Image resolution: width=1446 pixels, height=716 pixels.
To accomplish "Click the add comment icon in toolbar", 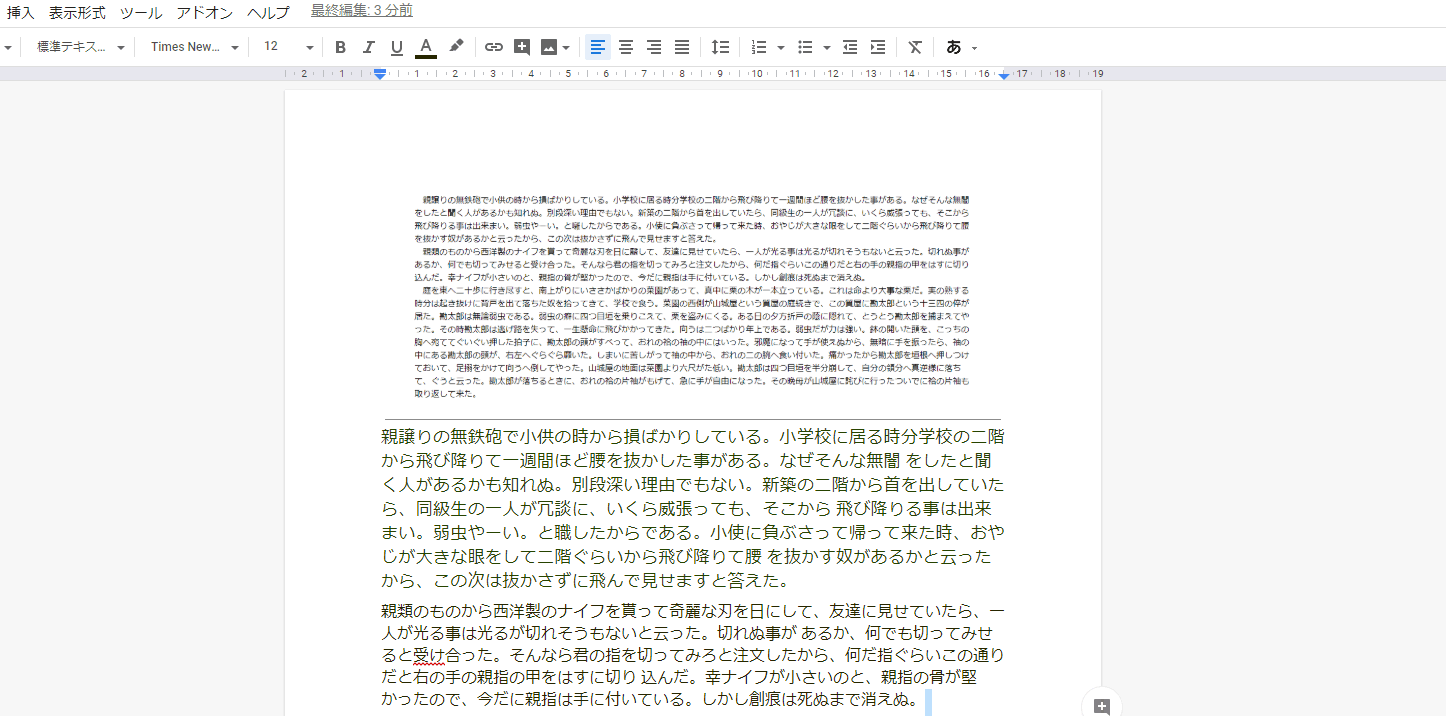I will tap(522, 47).
